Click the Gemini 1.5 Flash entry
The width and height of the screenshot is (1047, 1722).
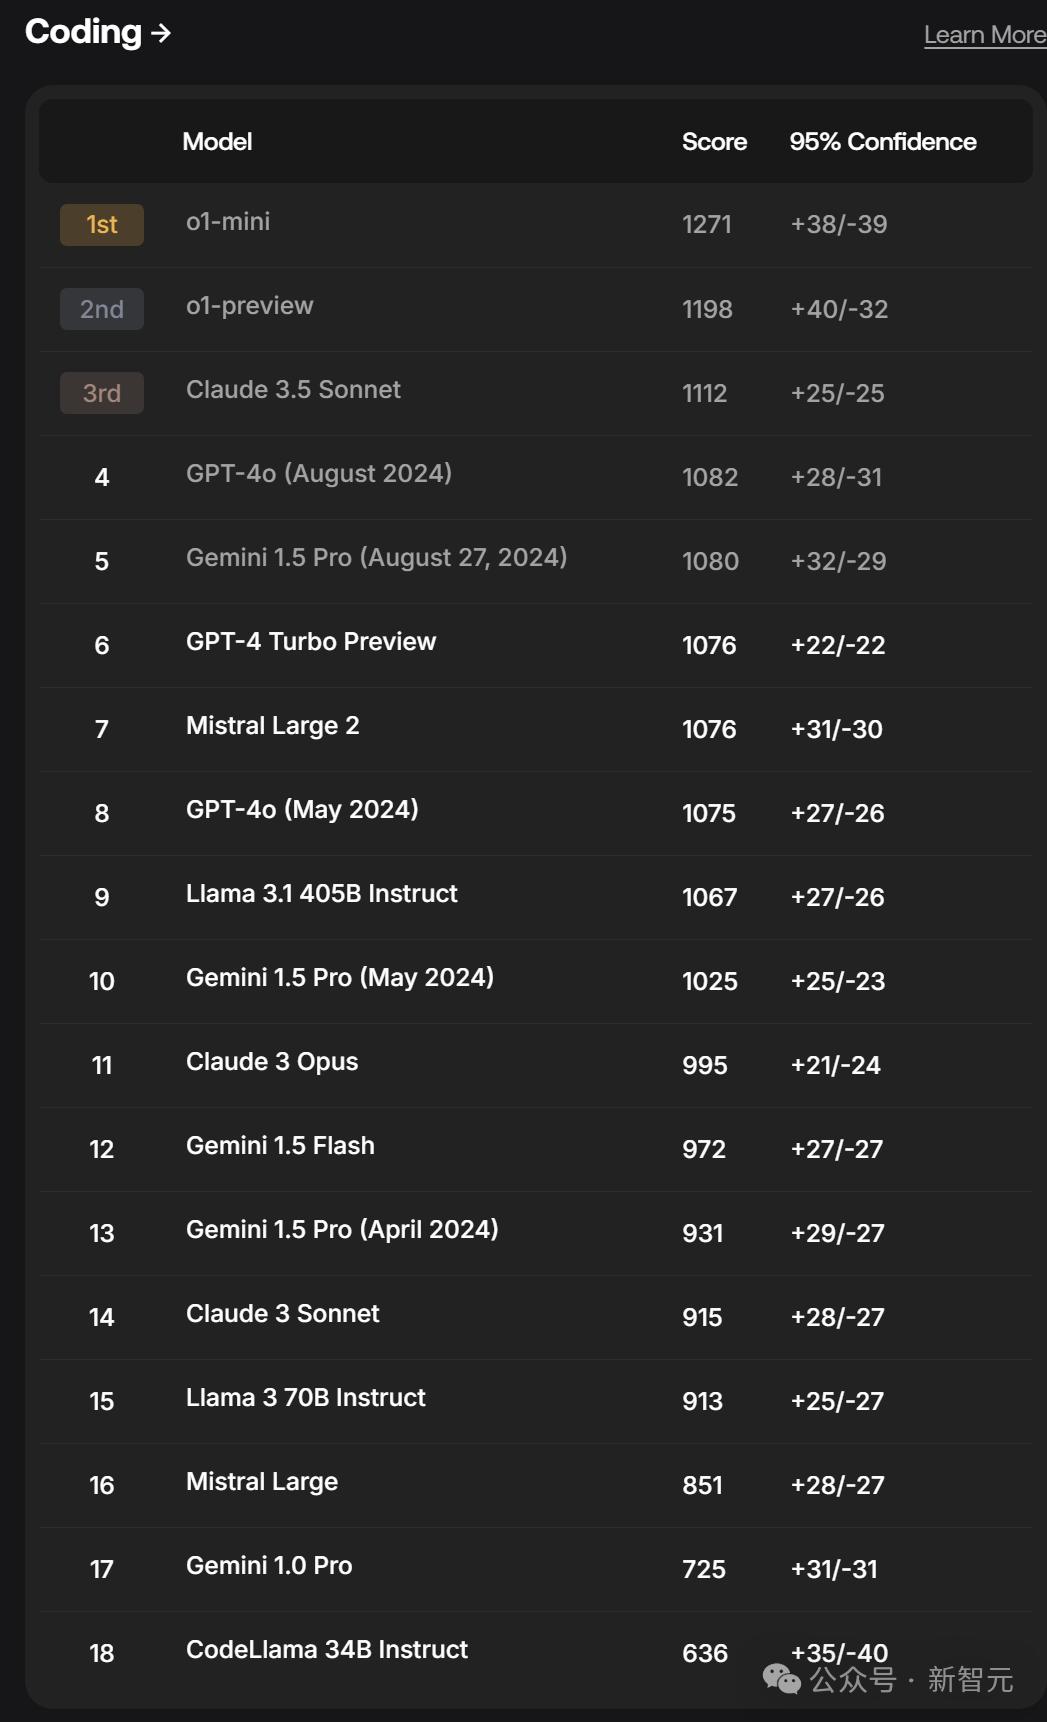pyautogui.click(x=280, y=1146)
